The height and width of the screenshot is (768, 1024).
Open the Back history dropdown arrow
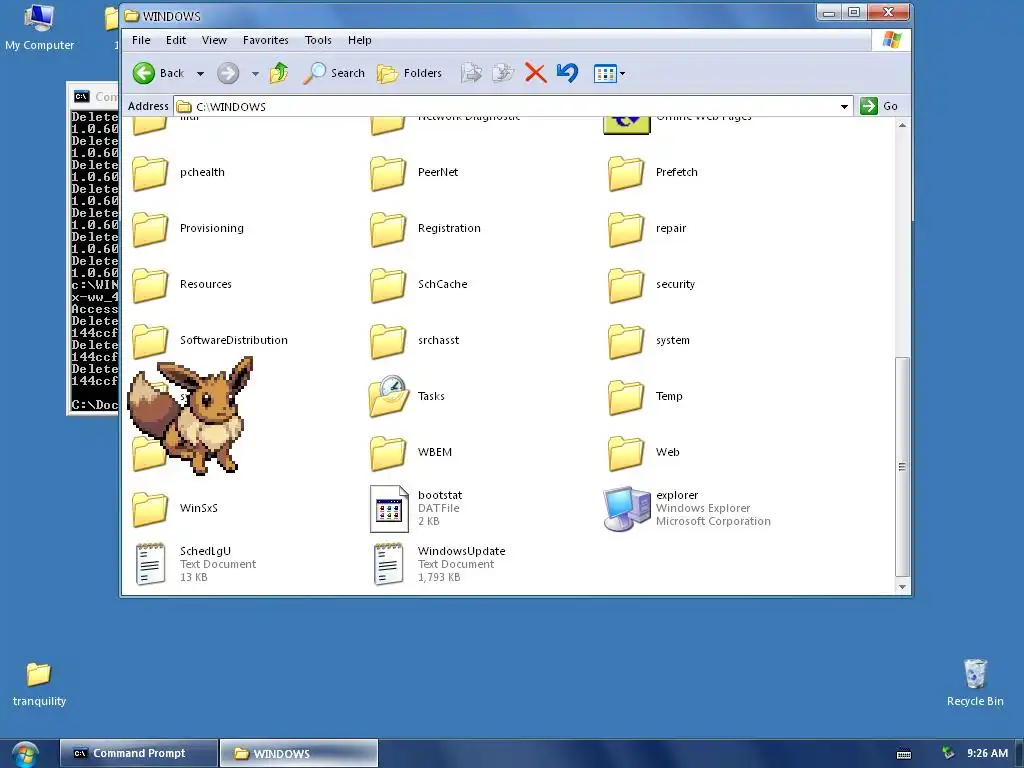[200, 74]
